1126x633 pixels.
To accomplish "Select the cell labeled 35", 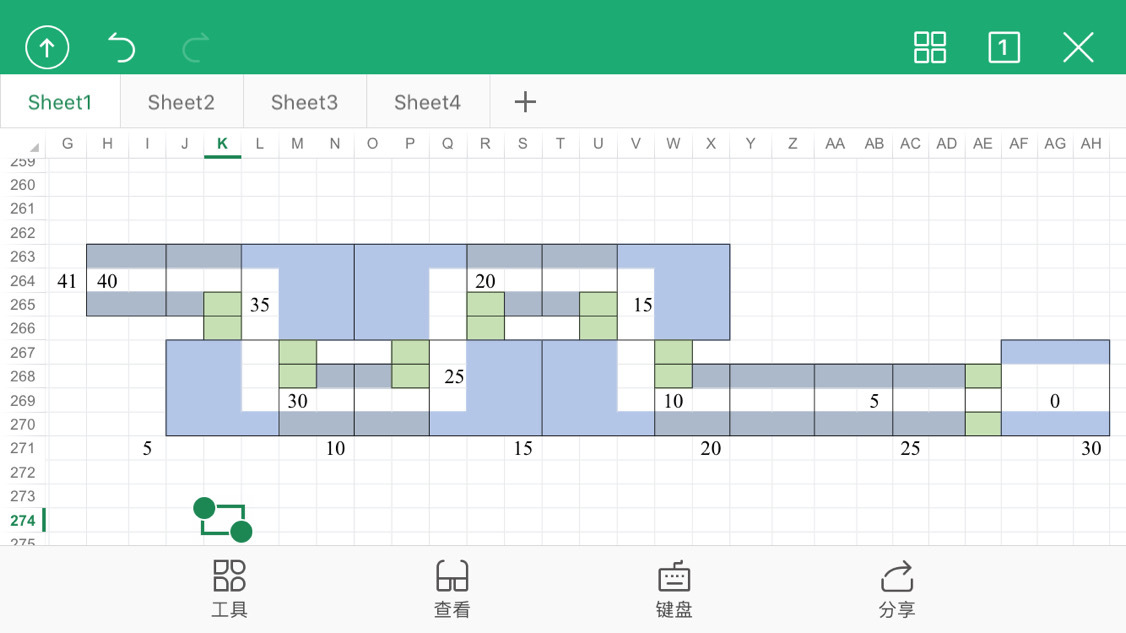I will [260, 305].
